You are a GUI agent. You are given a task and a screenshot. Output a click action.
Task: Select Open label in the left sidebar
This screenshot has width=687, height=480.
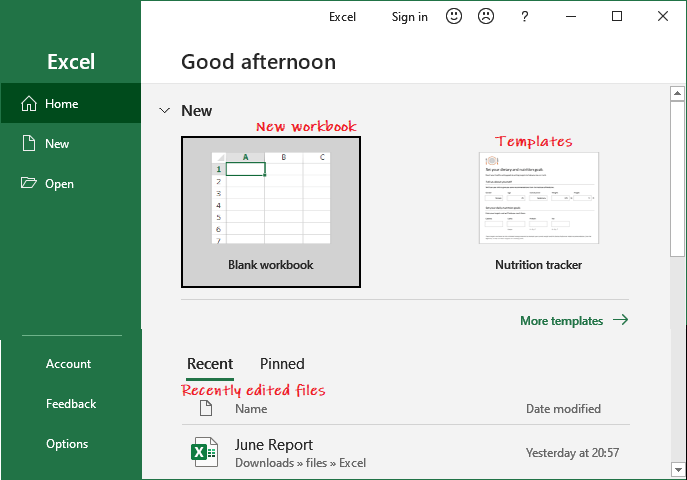click(x=60, y=184)
